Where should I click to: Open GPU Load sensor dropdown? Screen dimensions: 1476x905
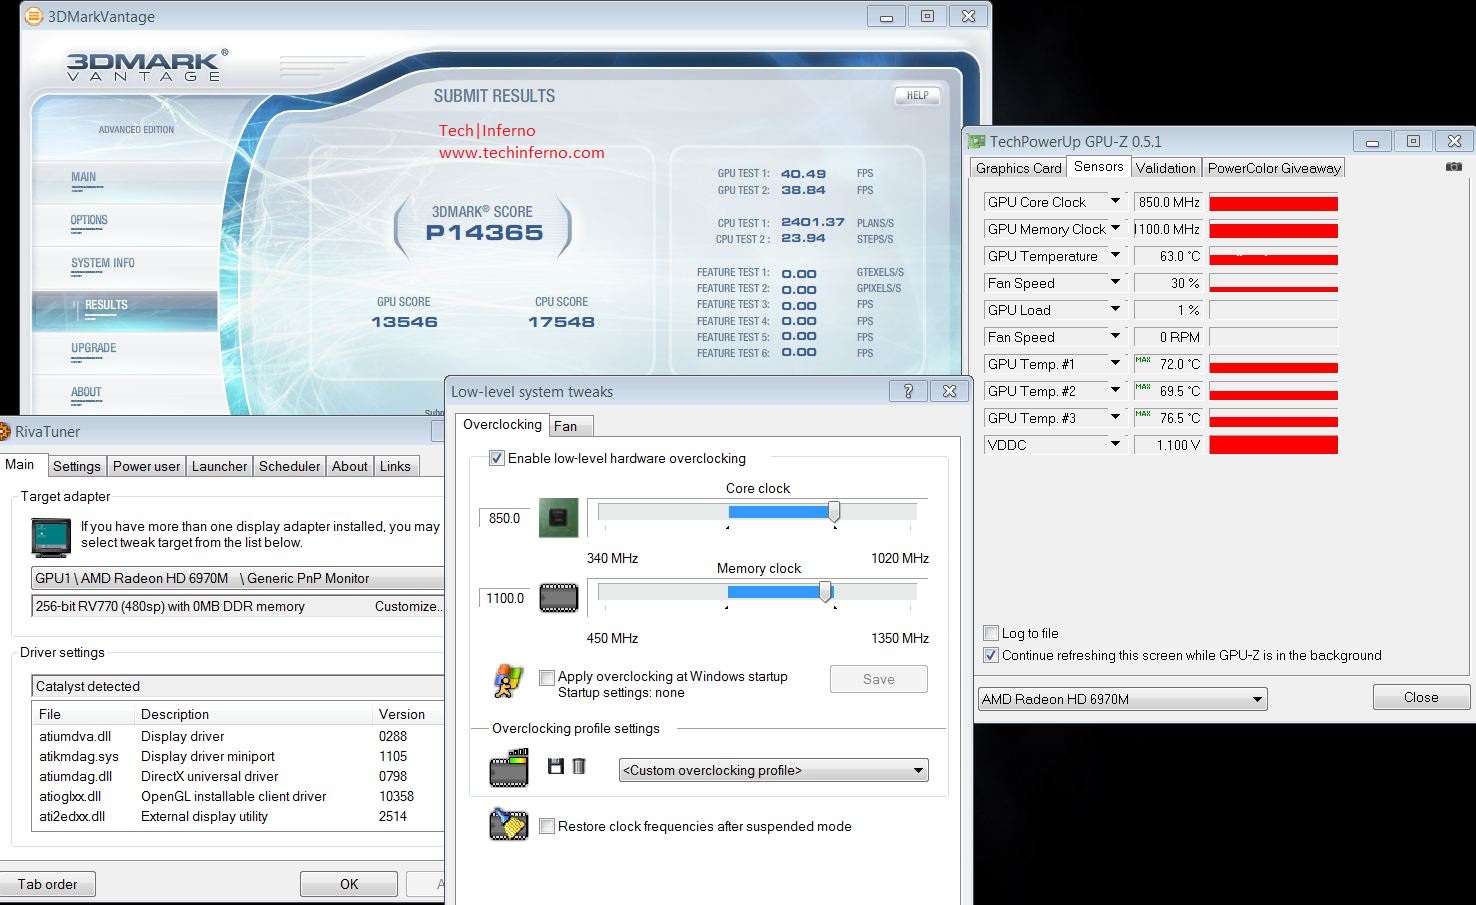click(x=1115, y=310)
